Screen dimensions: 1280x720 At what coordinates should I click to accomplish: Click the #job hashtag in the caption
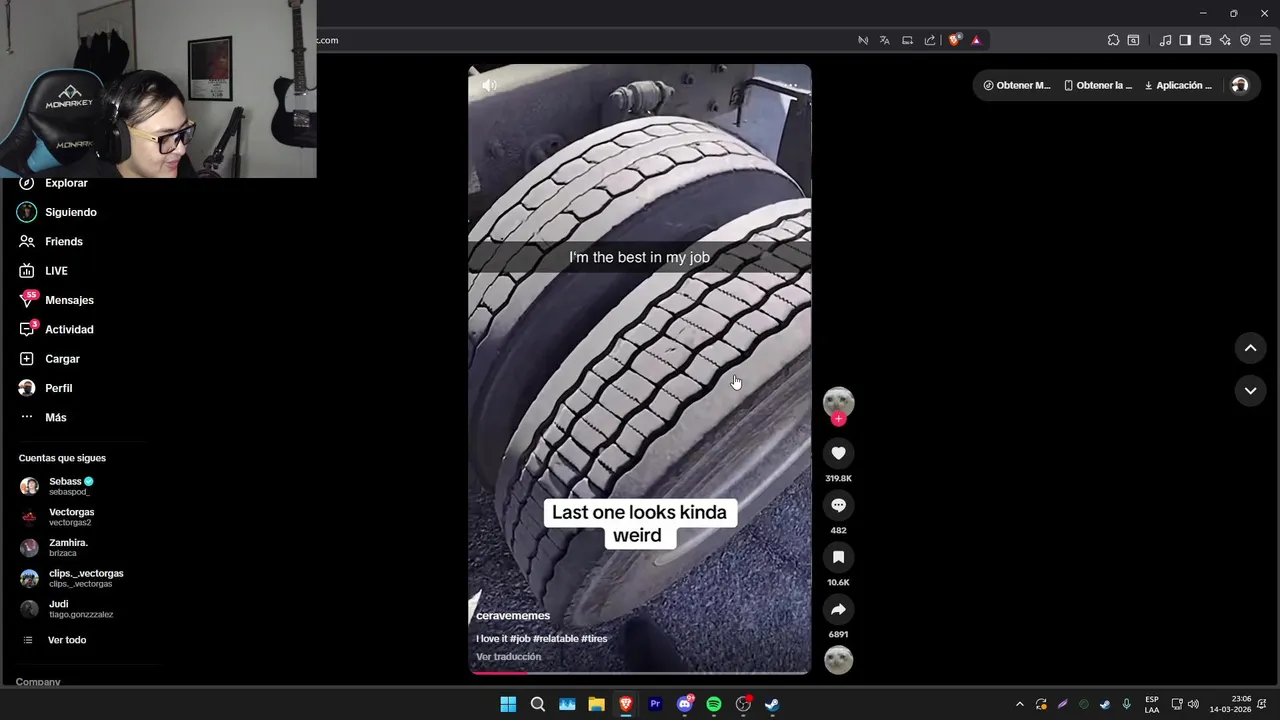click(x=520, y=638)
